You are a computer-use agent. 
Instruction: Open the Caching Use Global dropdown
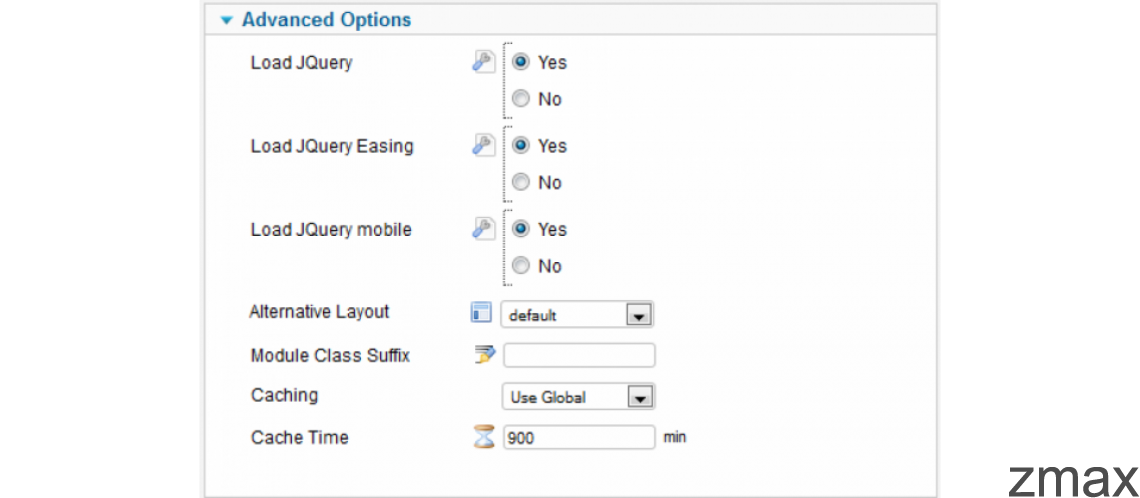point(577,397)
